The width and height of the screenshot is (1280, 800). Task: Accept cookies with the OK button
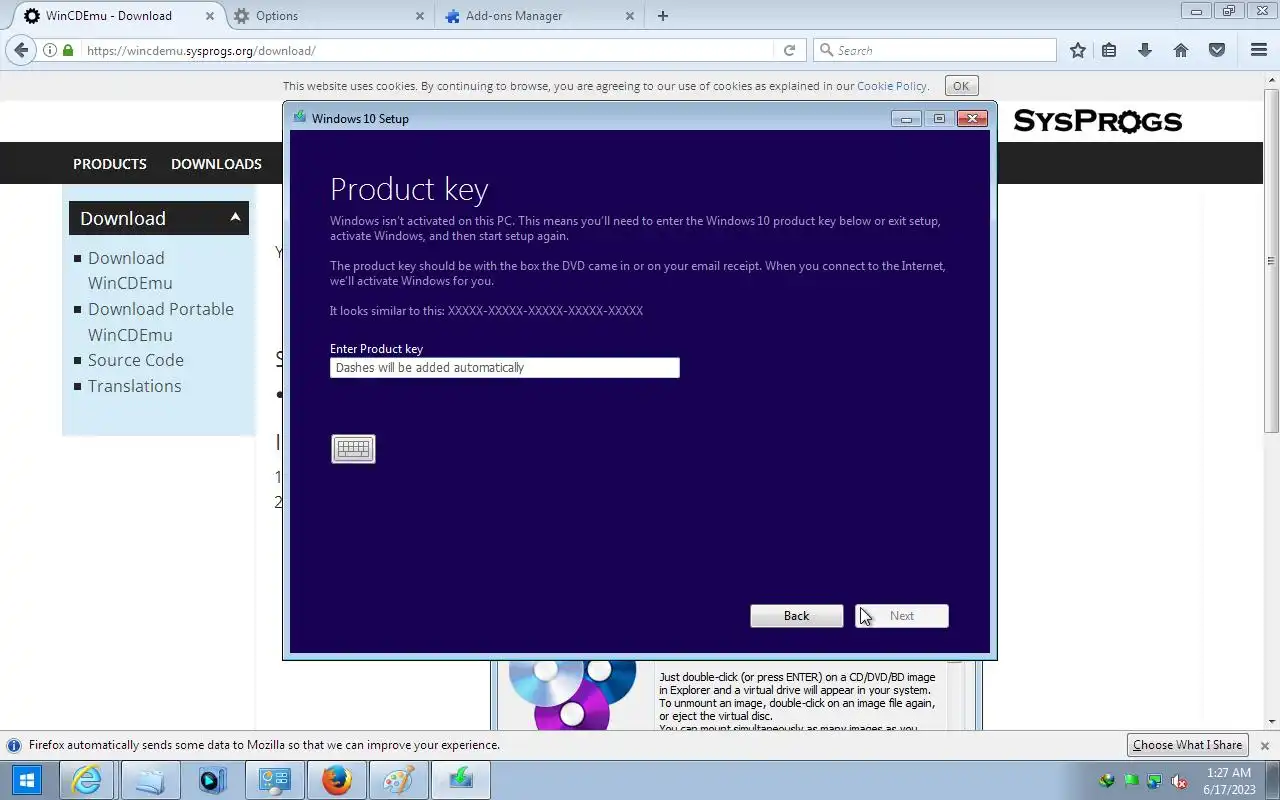tap(961, 86)
